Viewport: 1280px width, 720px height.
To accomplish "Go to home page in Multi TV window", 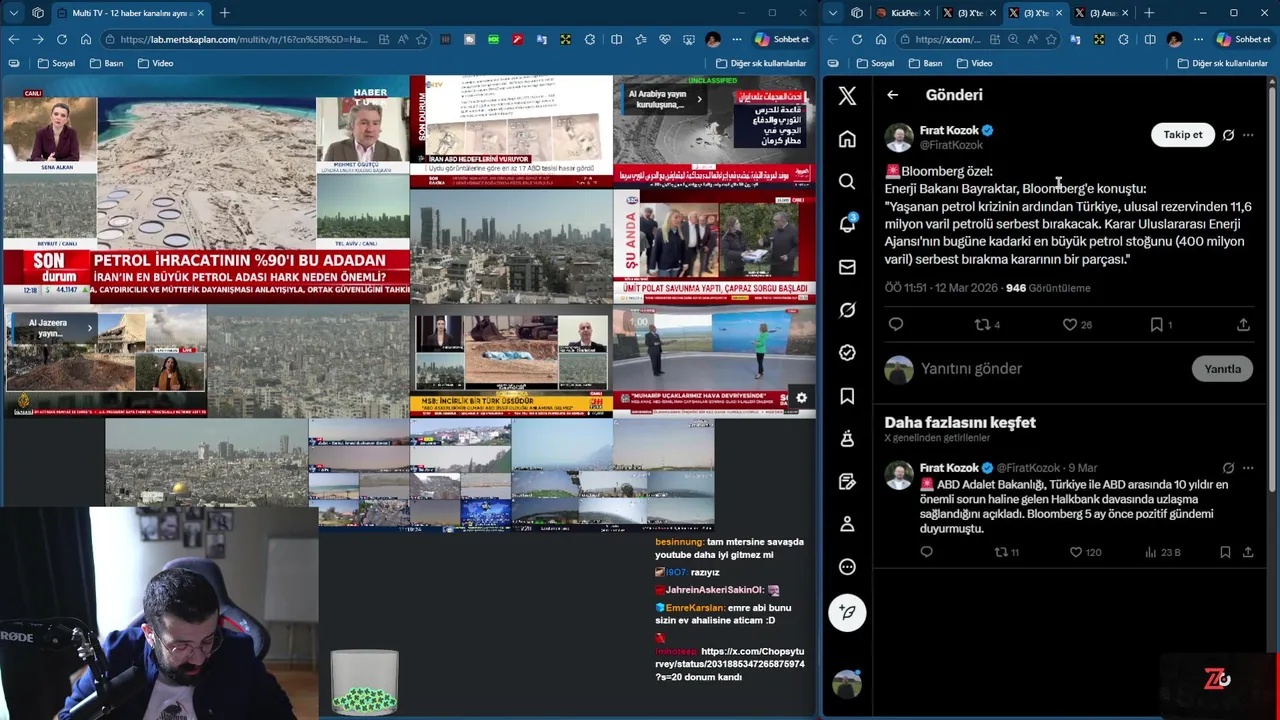I will pyautogui.click(x=86, y=39).
